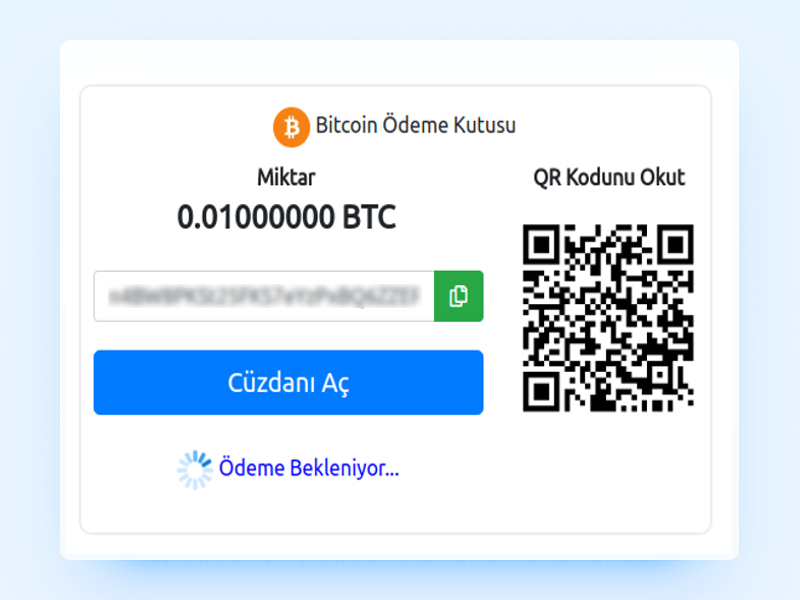The height and width of the screenshot is (600, 800).
Task: Open wallet using the Cüzdanı Aç button
Action: (x=288, y=383)
